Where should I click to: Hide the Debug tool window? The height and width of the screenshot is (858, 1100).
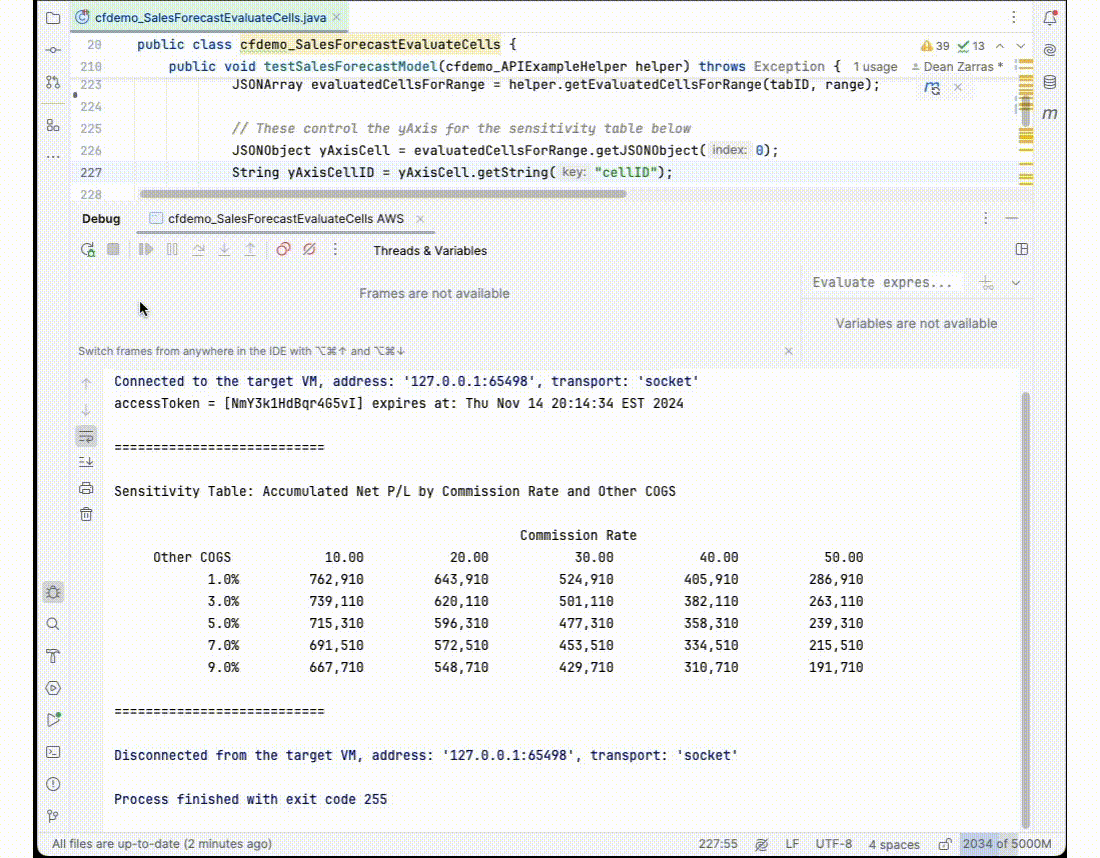click(1012, 218)
